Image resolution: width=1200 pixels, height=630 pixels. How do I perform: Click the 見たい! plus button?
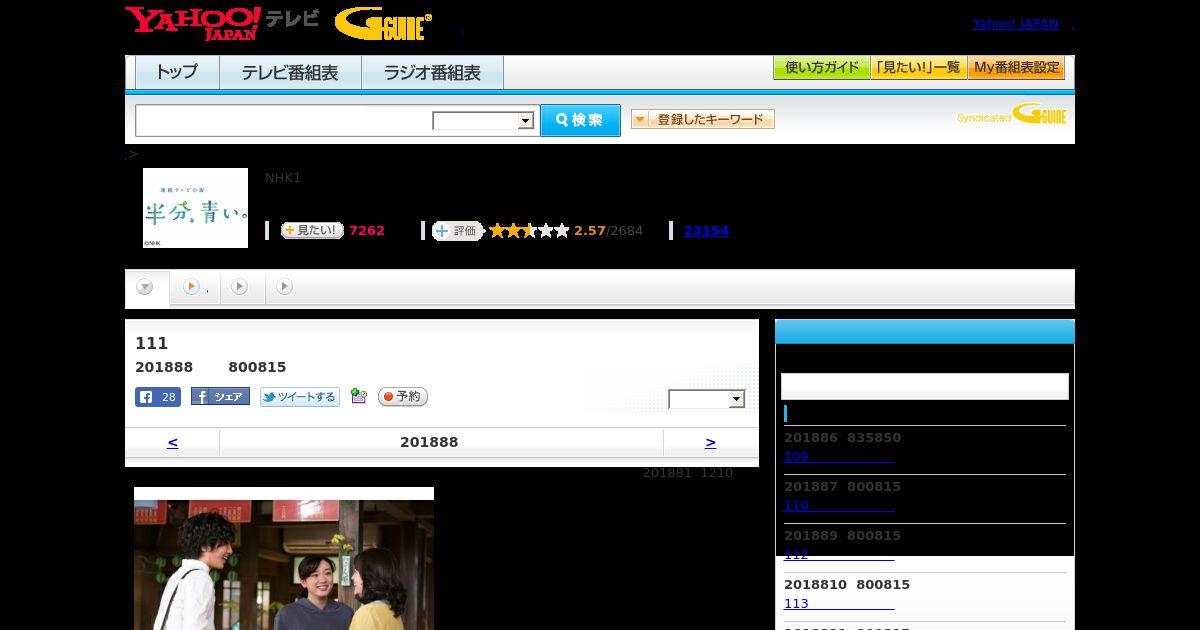312,230
